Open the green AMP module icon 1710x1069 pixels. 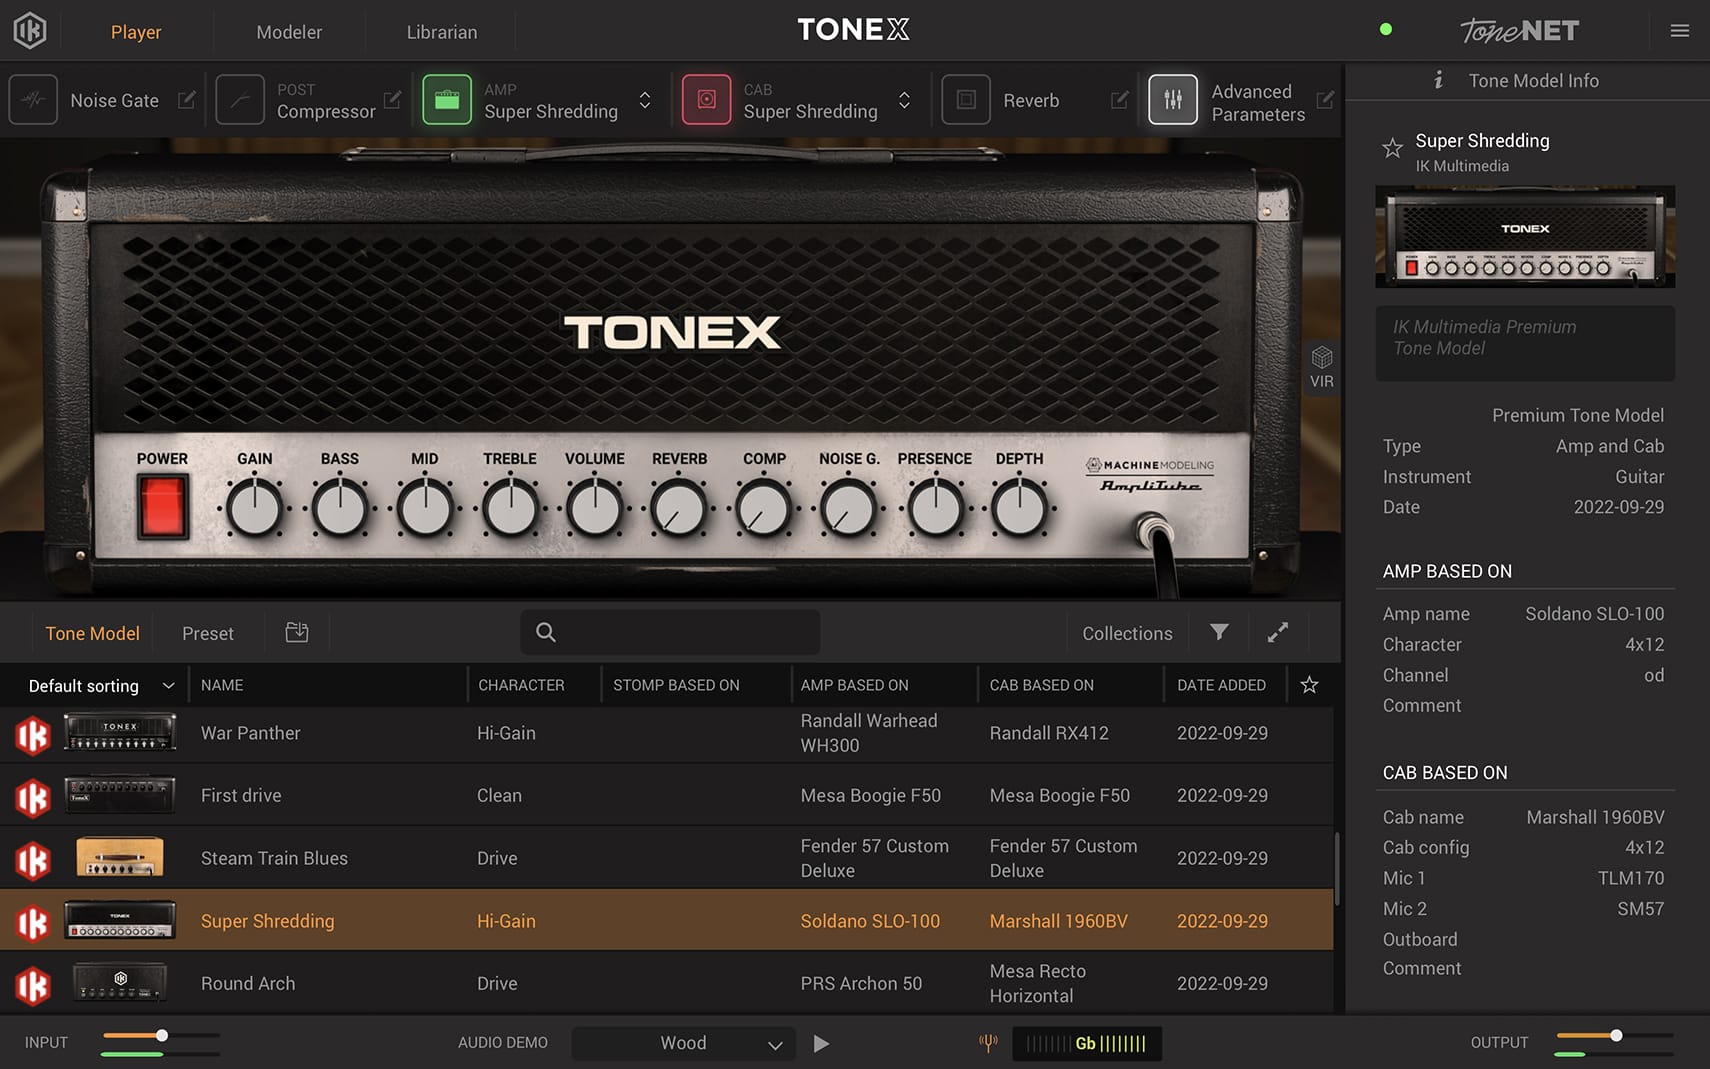(x=447, y=99)
